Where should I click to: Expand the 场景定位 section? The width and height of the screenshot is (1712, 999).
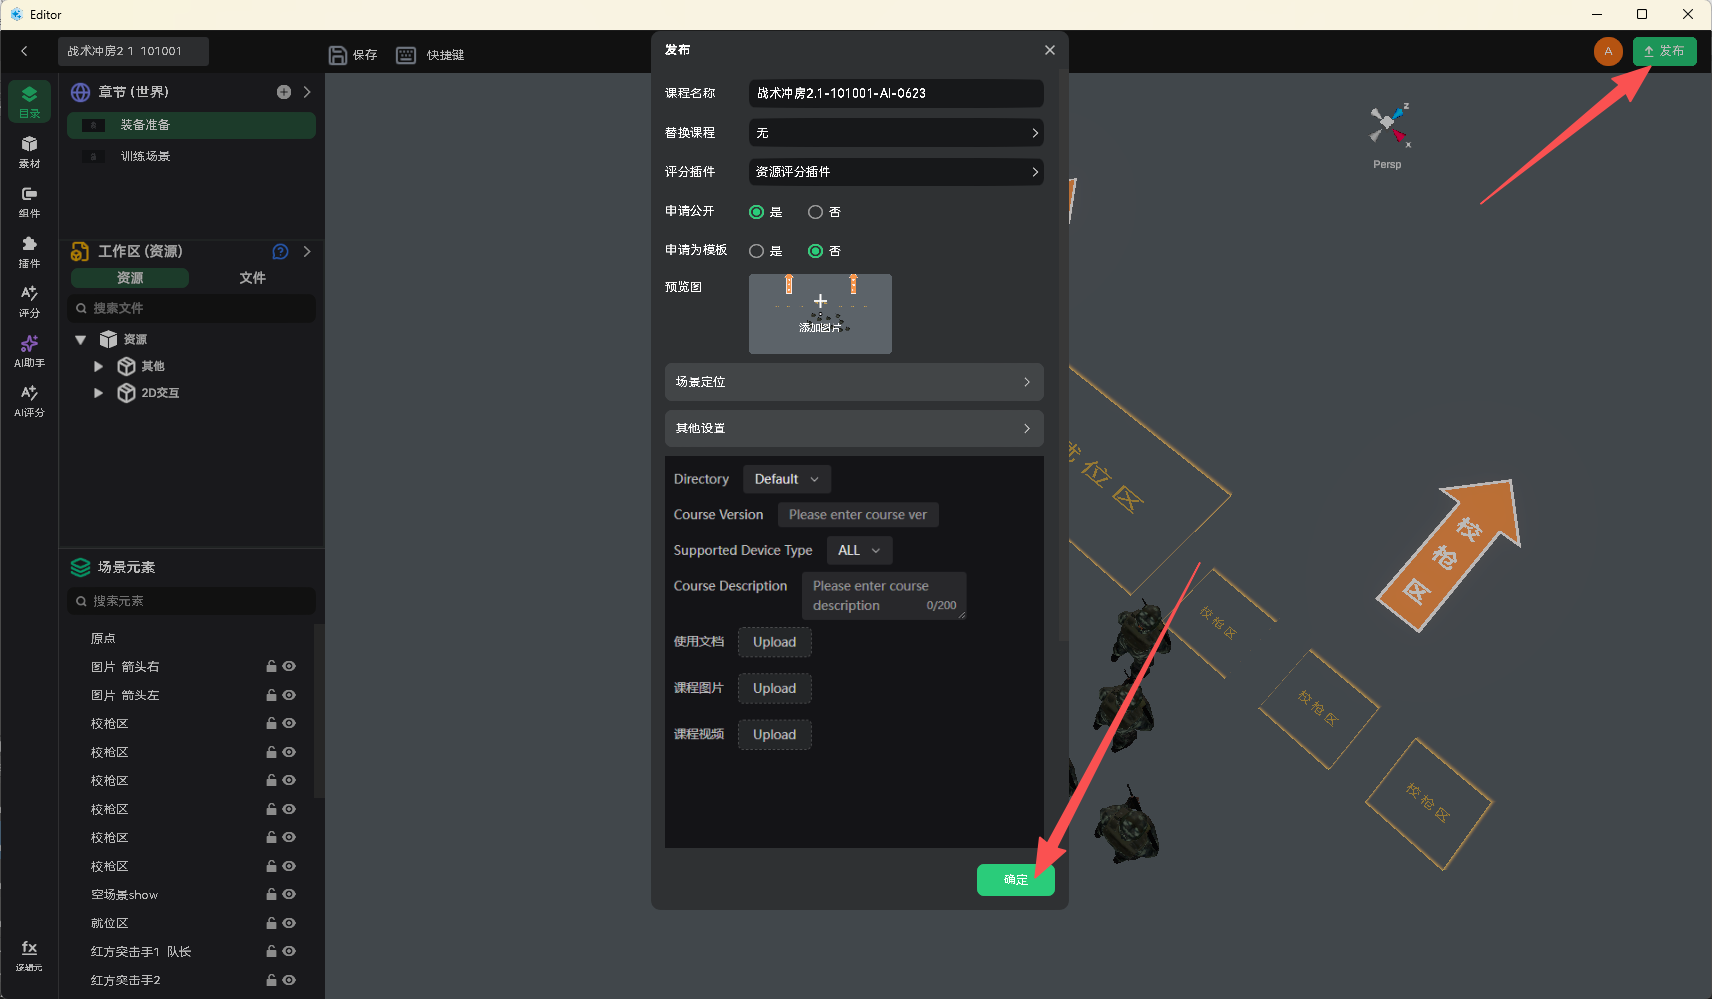pos(854,382)
